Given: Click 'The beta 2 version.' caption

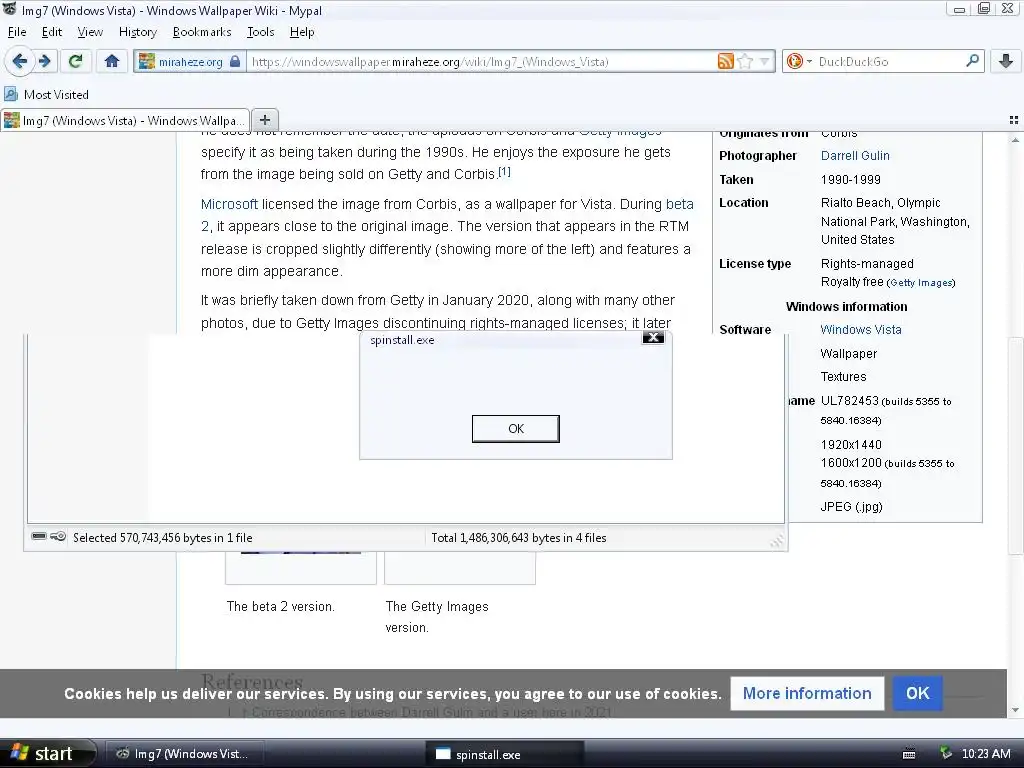Looking at the screenshot, I should [x=280, y=606].
